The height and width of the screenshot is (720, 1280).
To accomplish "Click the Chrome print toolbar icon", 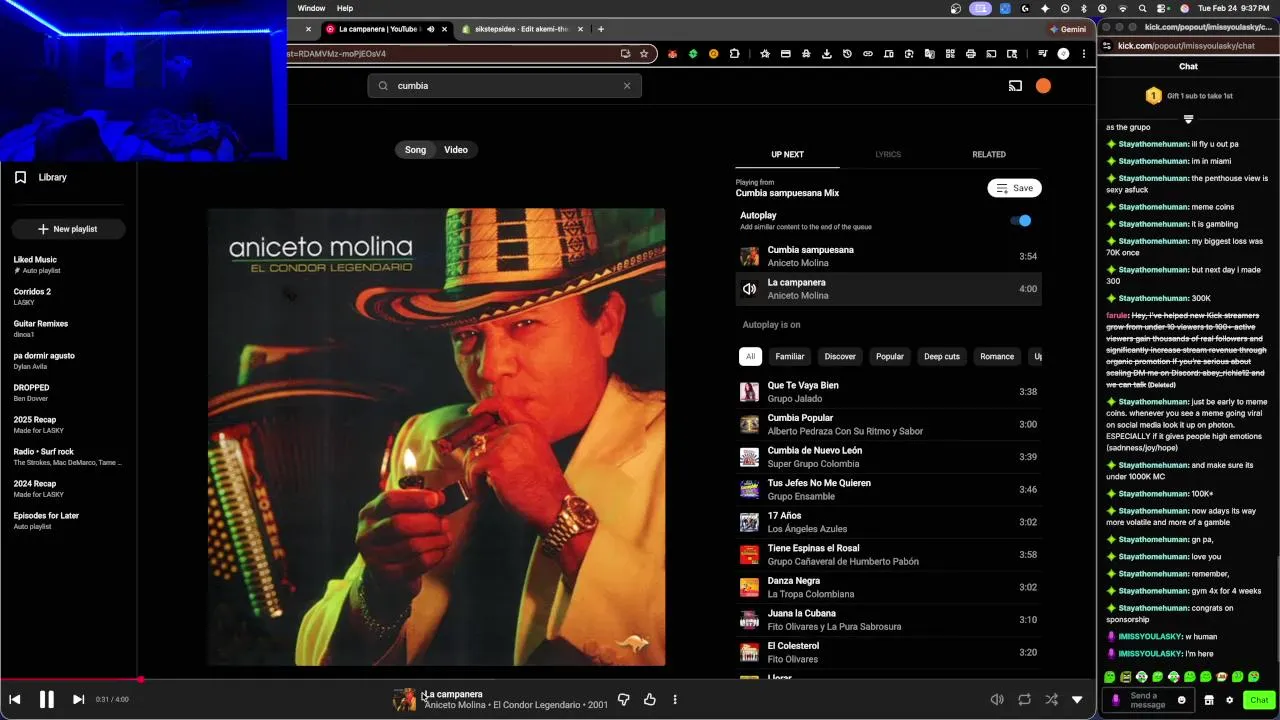I will pos(970,54).
